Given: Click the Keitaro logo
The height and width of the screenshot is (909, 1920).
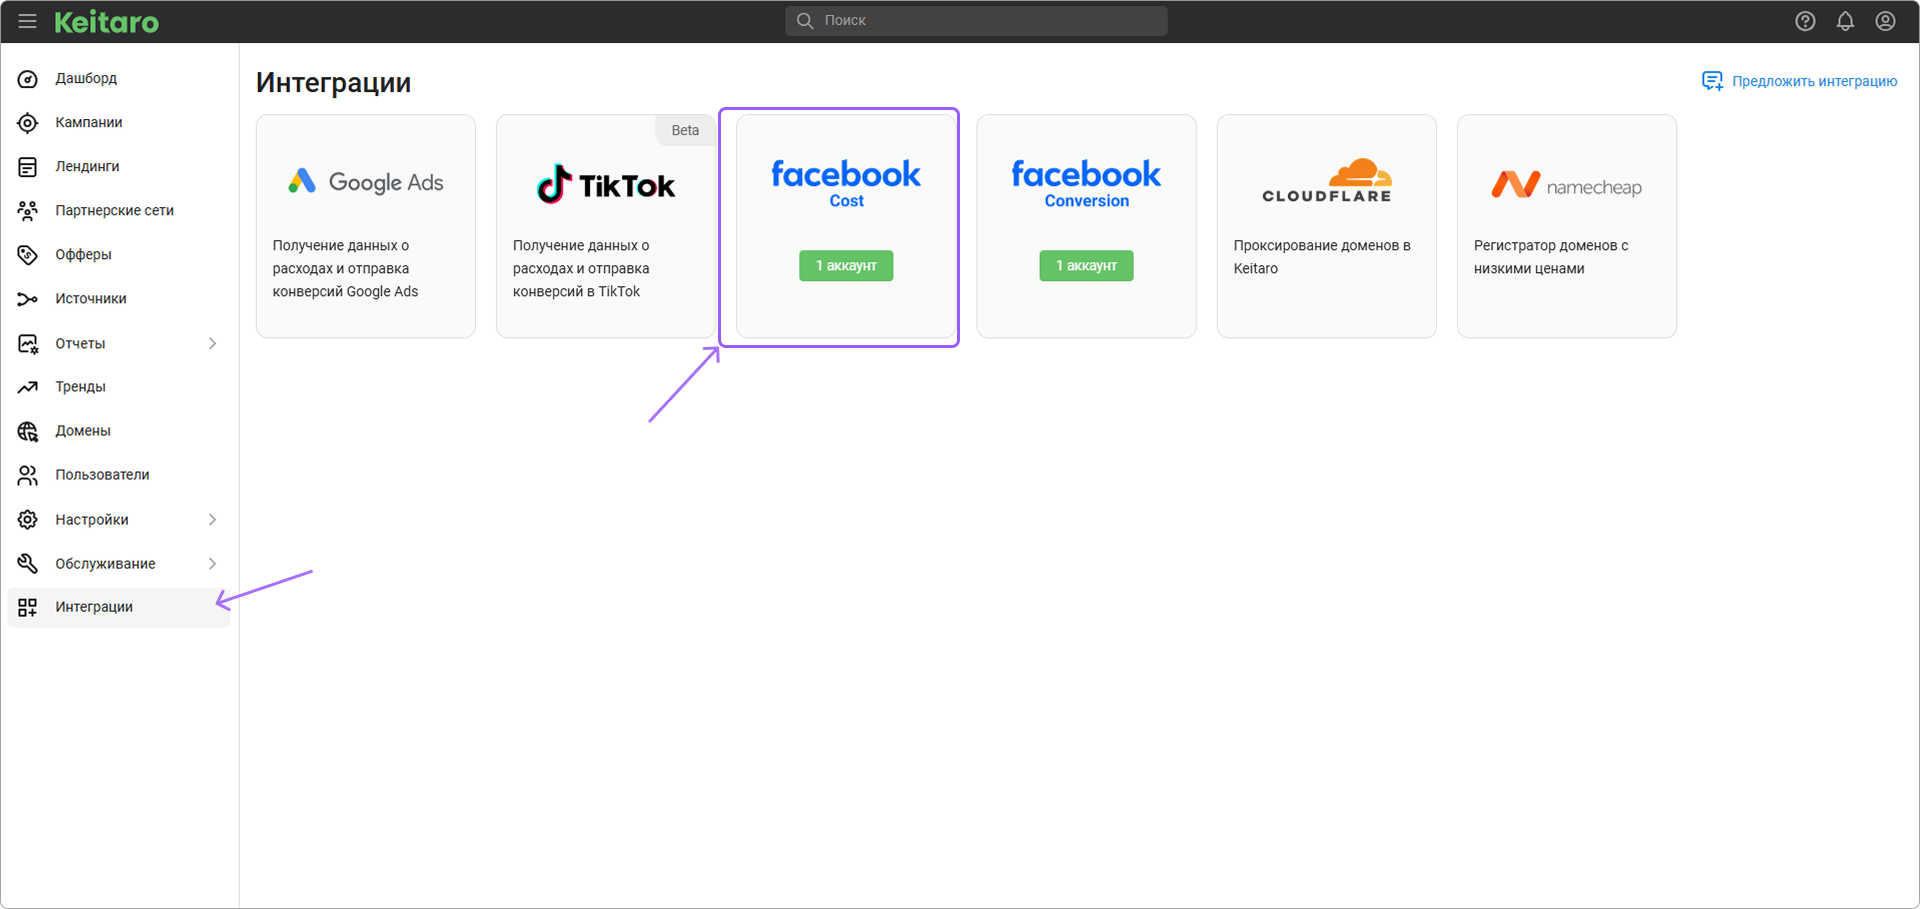Looking at the screenshot, I should pos(106,22).
